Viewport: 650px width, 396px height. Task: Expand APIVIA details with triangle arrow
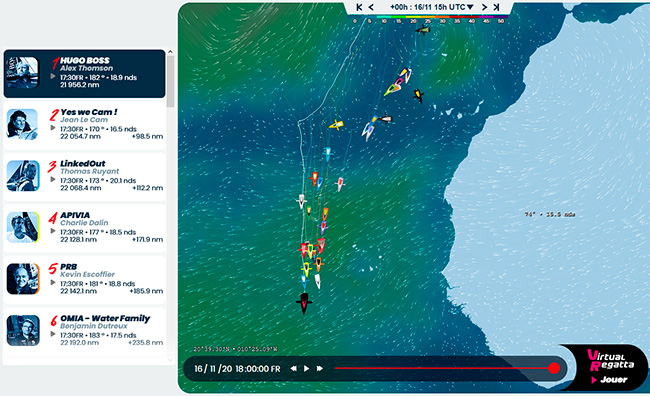tap(53, 231)
